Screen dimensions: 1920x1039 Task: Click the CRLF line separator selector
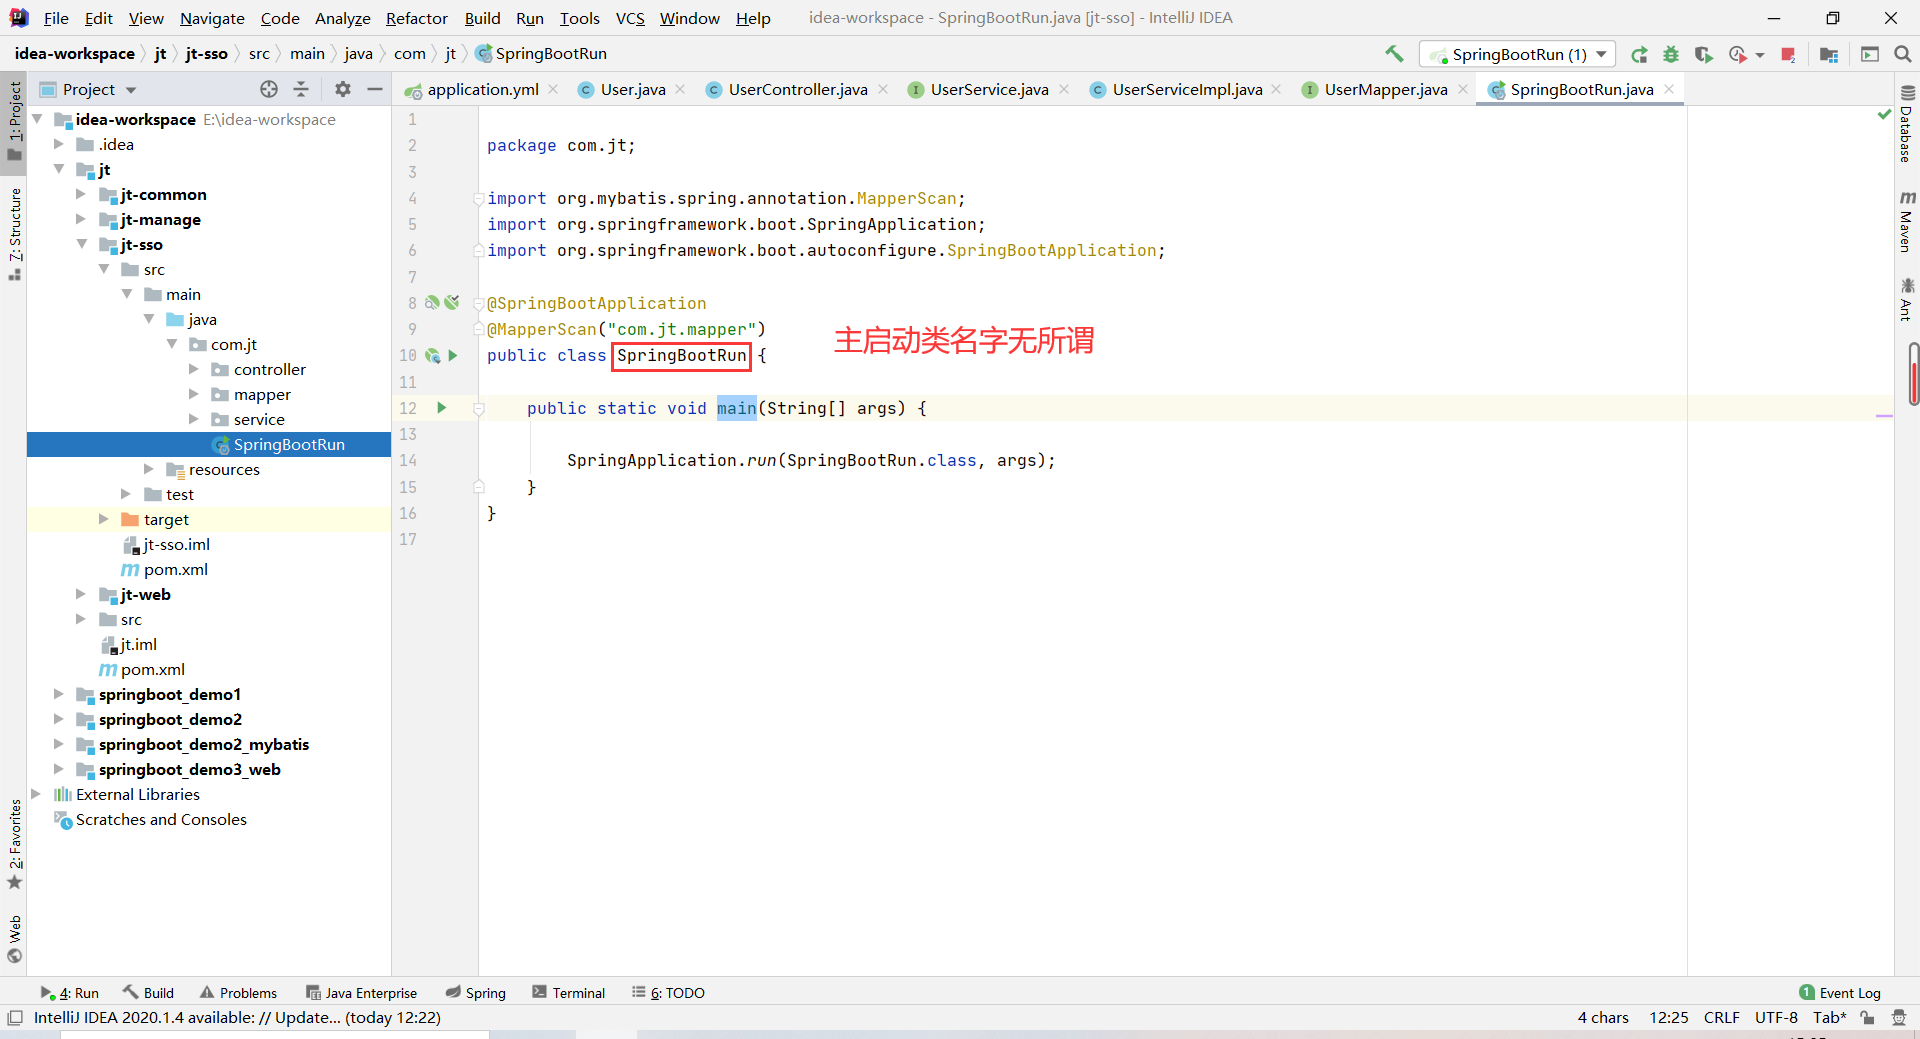pyautogui.click(x=1722, y=1017)
